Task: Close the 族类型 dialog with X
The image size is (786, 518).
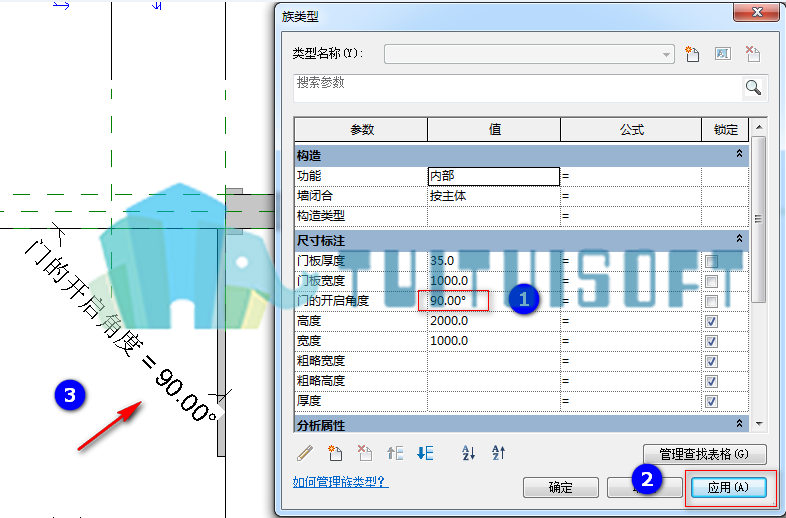Action: click(x=757, y=12)
